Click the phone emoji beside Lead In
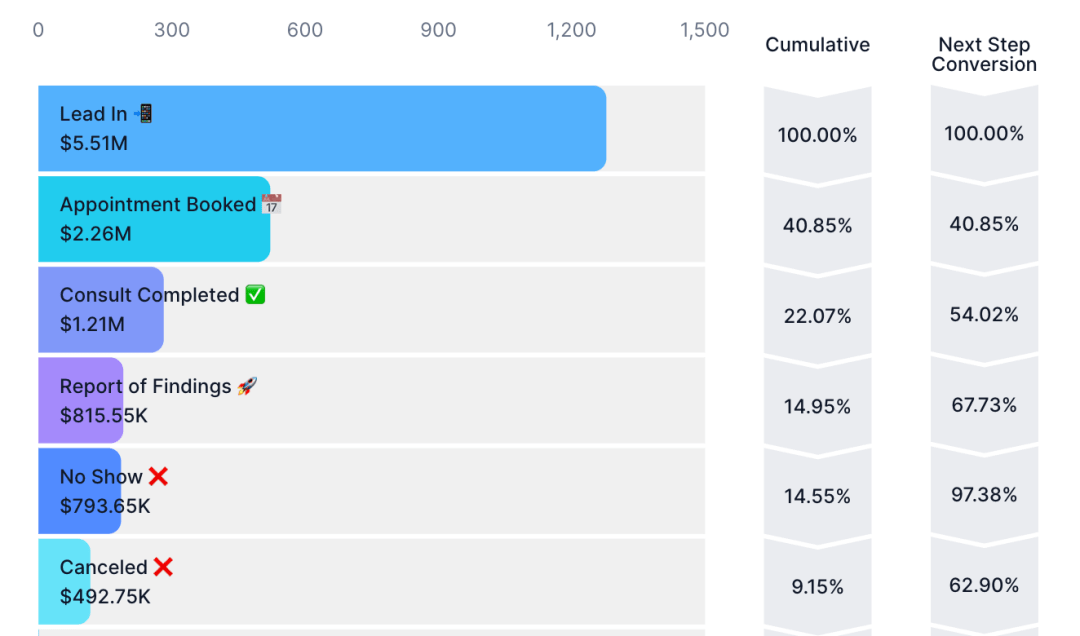Screen dimensions: 1080x636 point(143,113)
